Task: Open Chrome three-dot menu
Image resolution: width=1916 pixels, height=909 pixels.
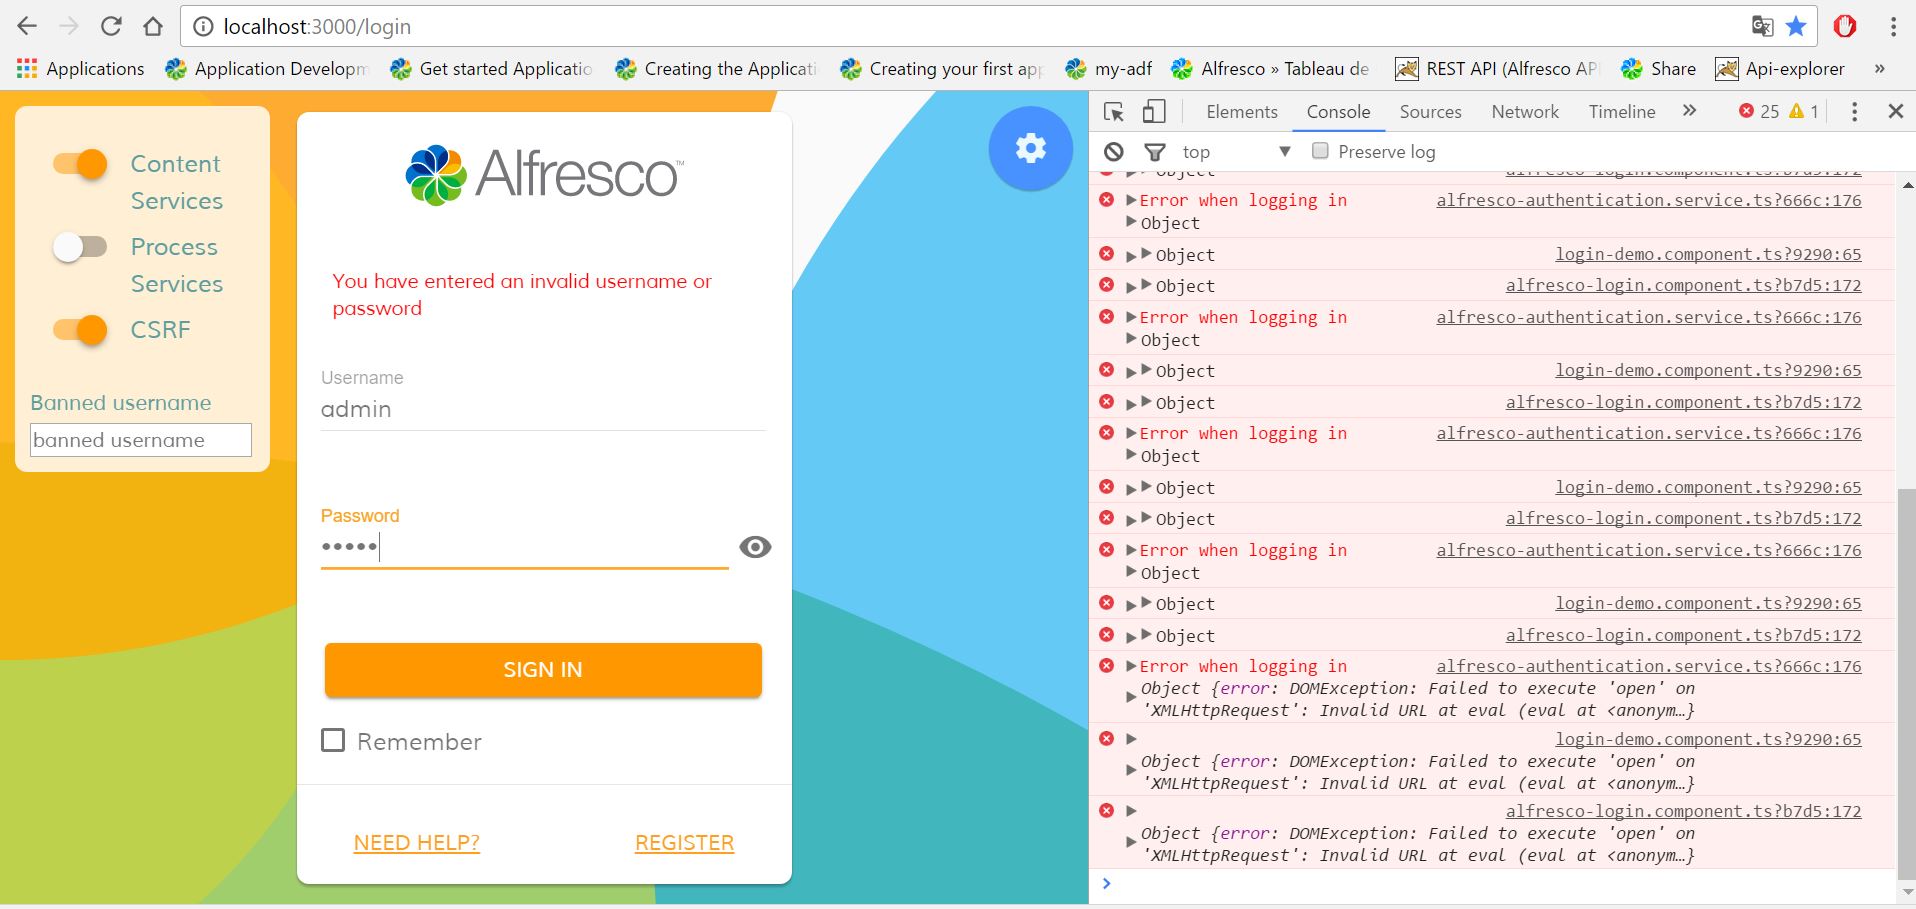Action: click(x=1893, y=27)
